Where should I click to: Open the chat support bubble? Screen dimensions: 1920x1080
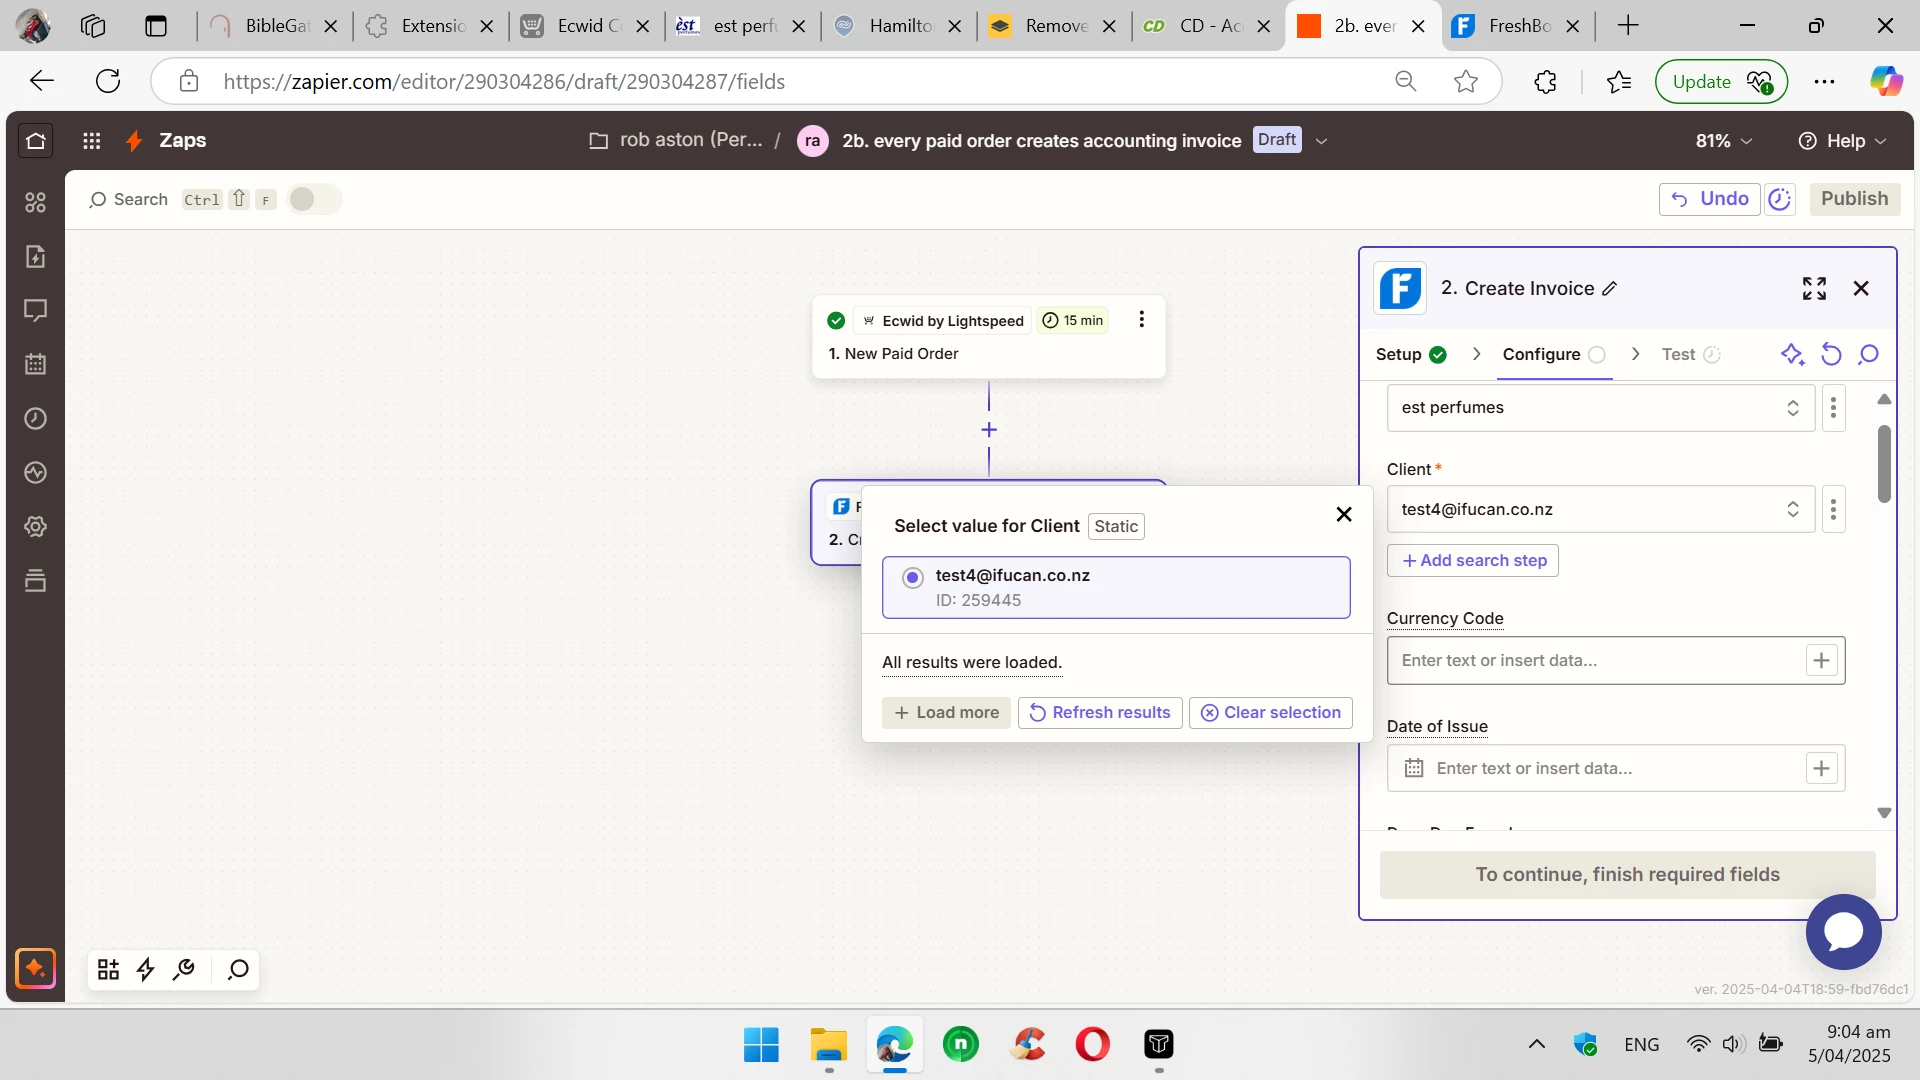point(1843,931)
